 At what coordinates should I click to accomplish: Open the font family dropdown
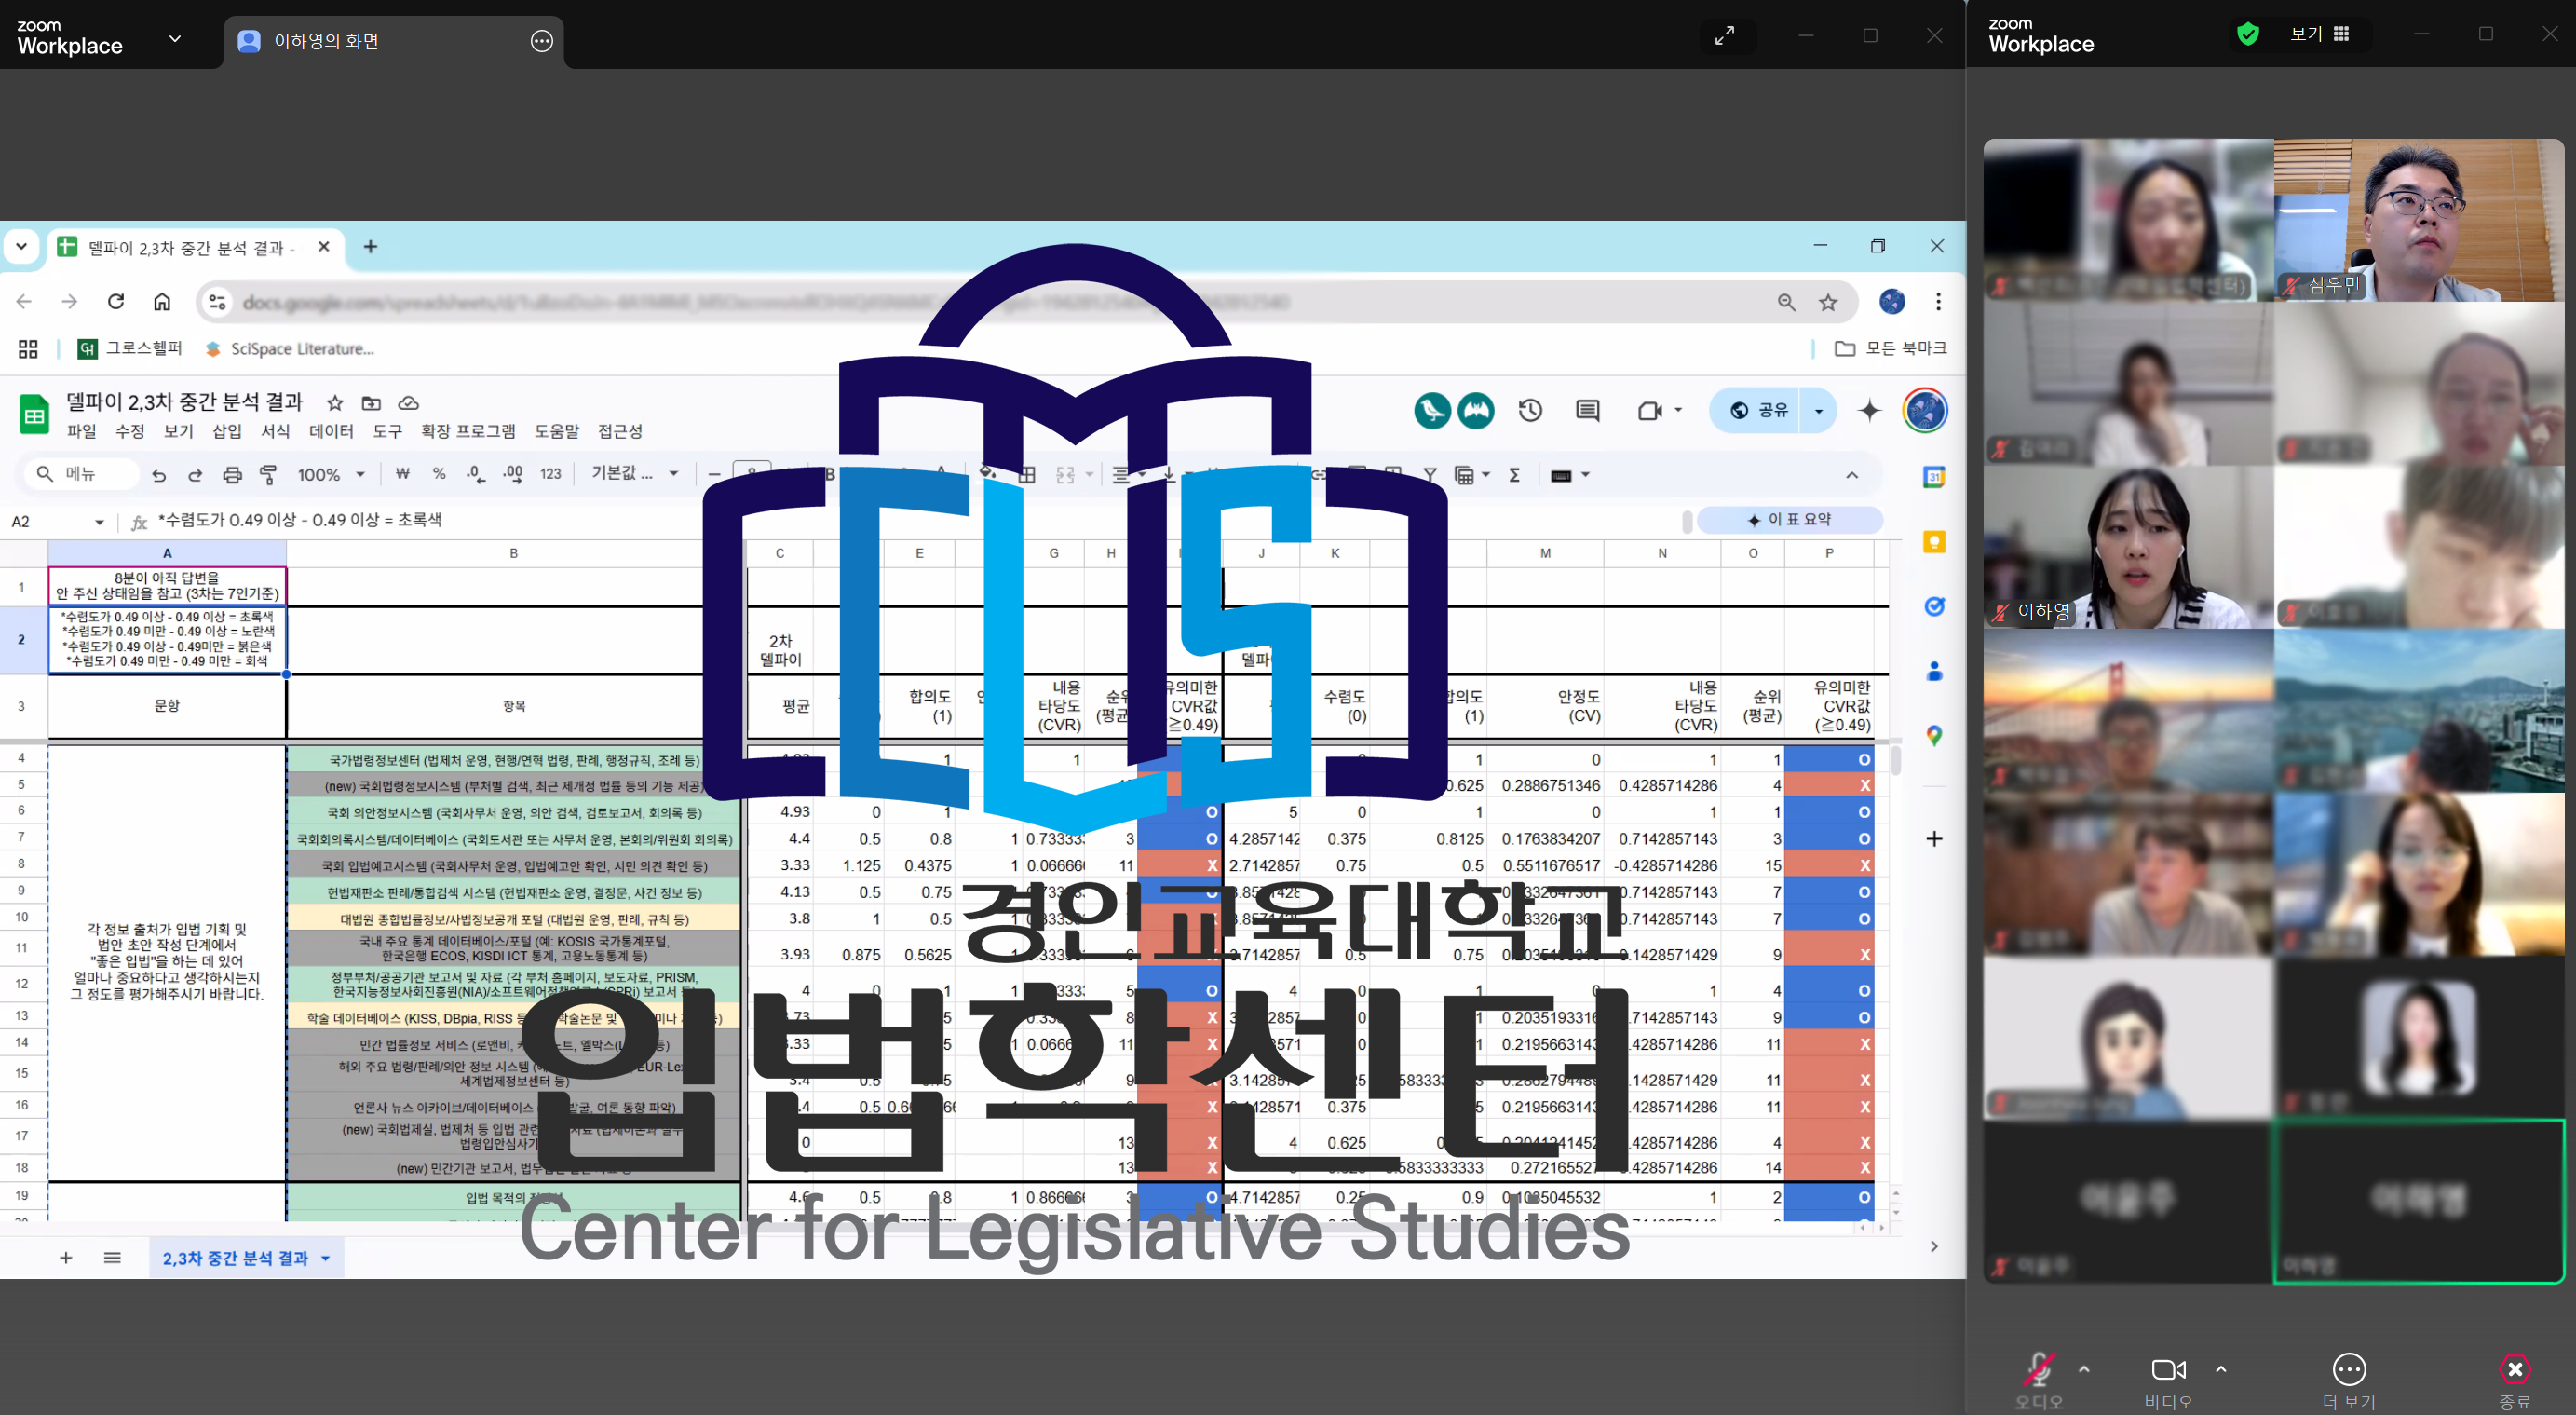coord(635,473)
